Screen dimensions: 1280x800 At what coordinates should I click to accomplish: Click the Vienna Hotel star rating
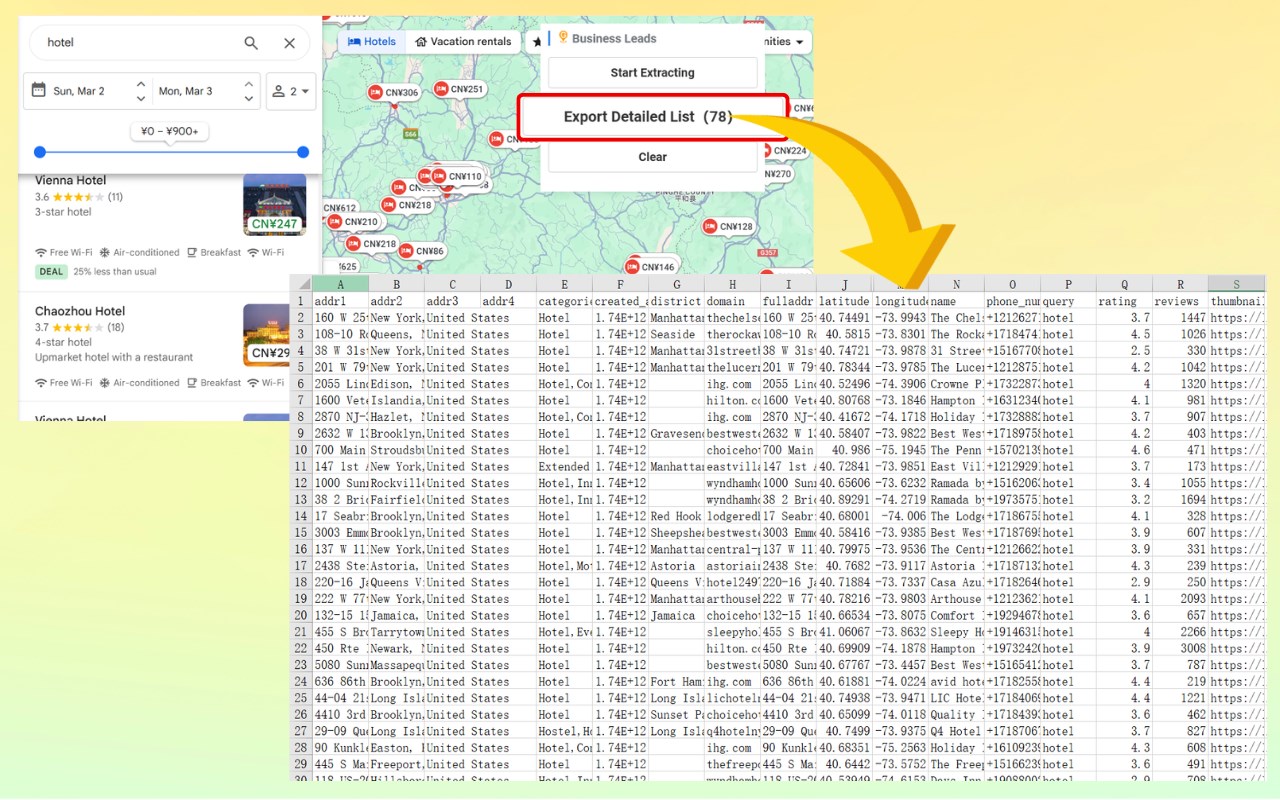pyautogui.click(x=78, y=197)
